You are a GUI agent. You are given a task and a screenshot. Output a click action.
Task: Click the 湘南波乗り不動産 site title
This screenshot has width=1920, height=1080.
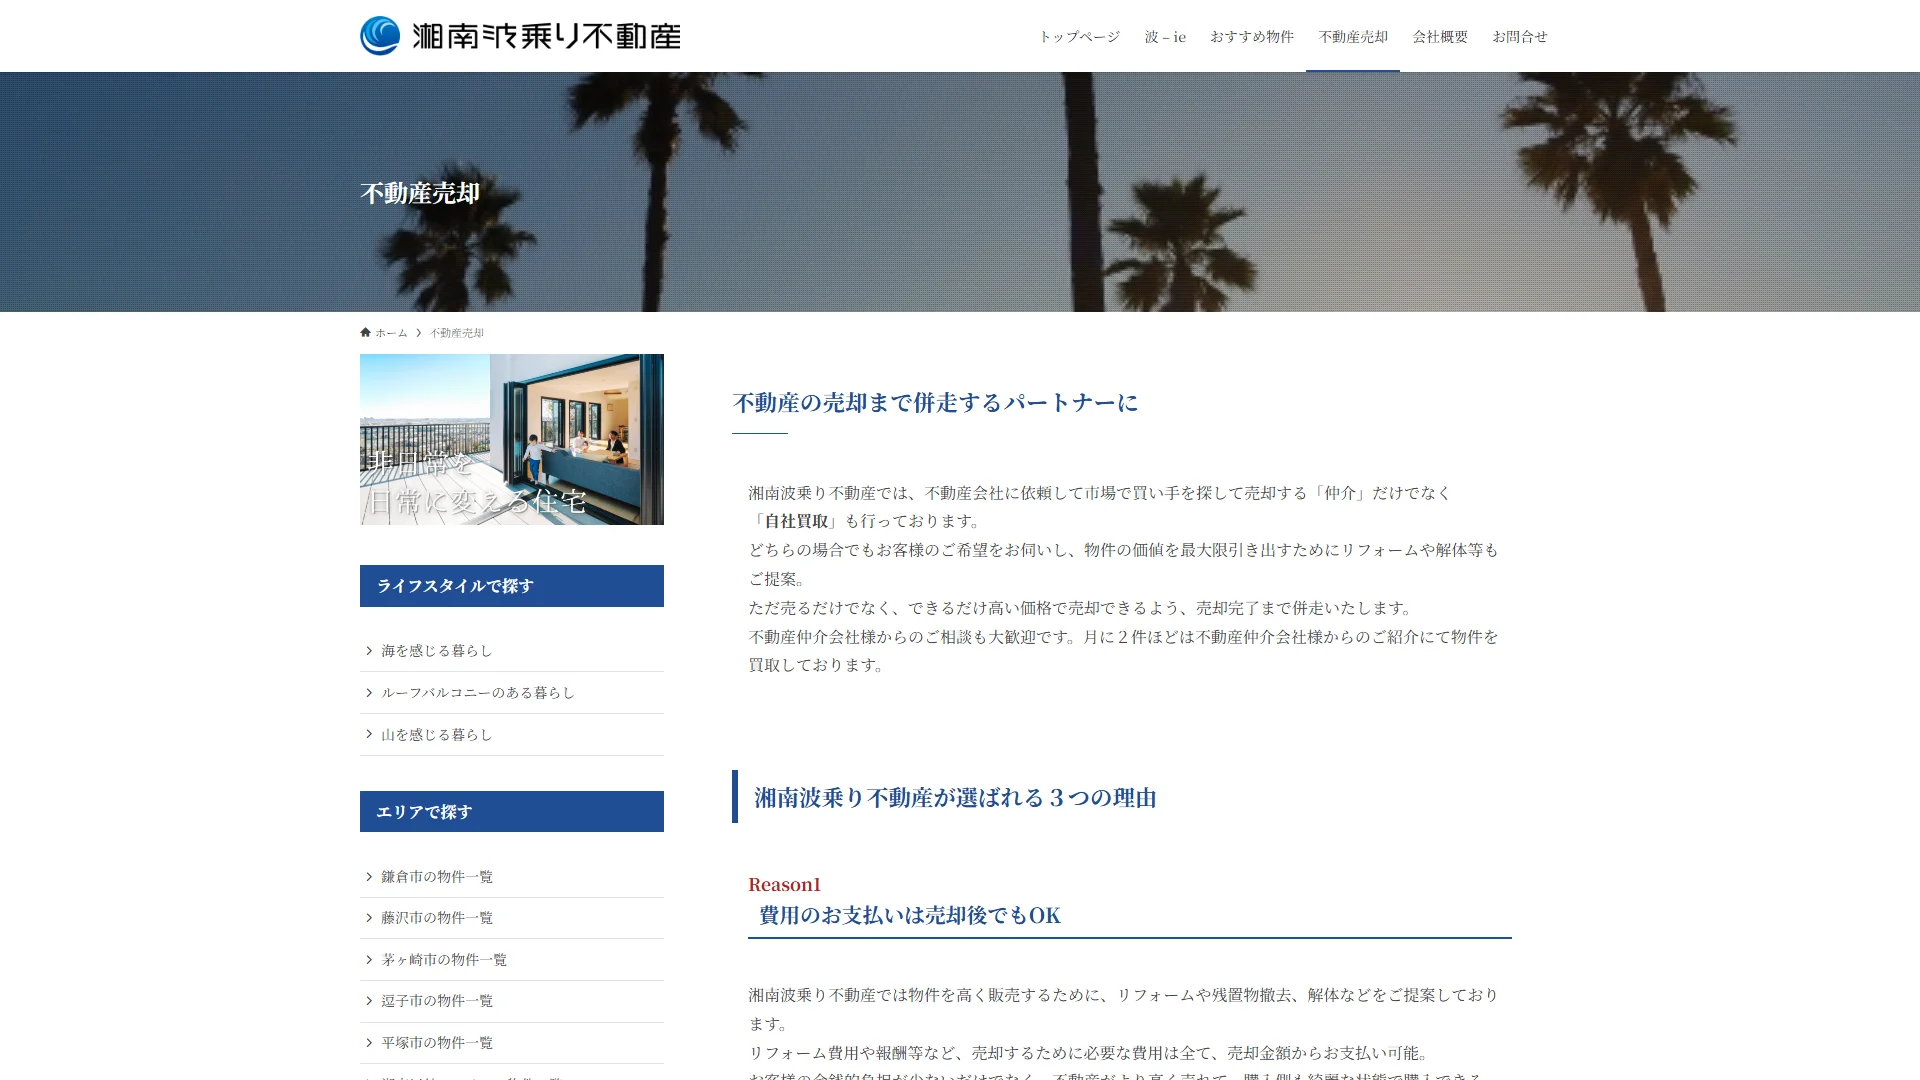tap(546, 36)
